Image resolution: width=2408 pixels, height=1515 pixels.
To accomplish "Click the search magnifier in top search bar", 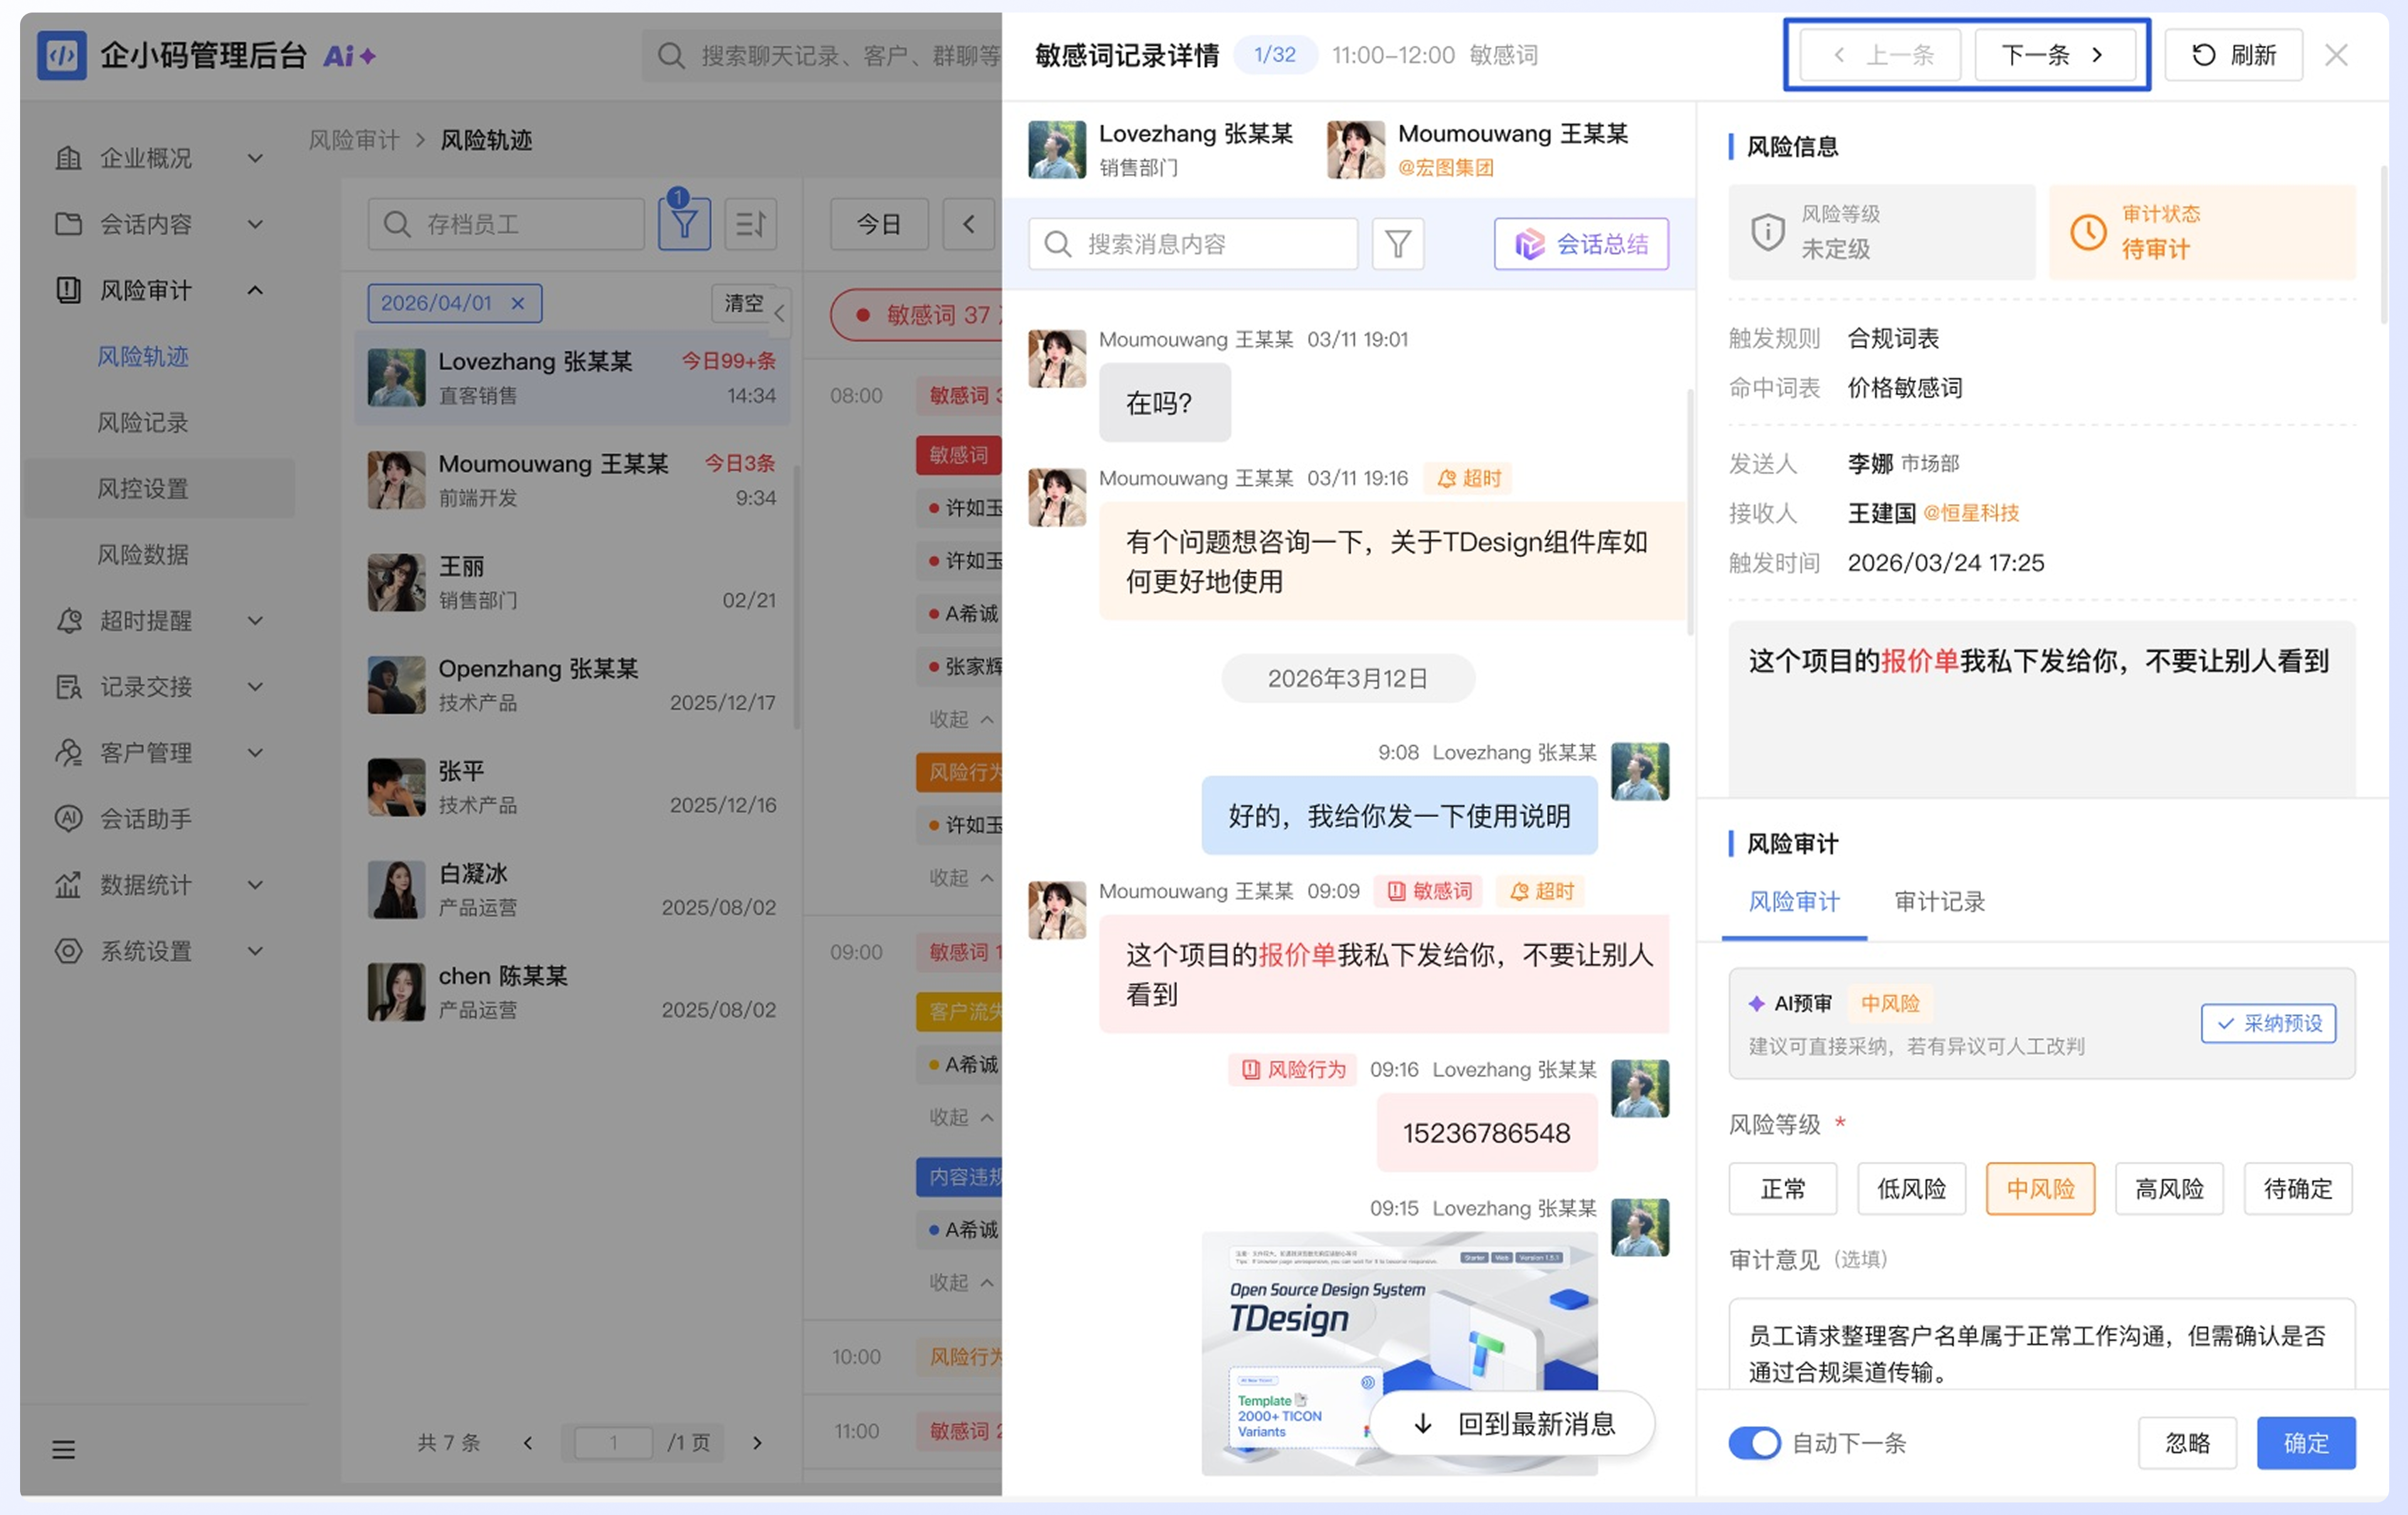I will pyautogui.click(x=671, y=55).
